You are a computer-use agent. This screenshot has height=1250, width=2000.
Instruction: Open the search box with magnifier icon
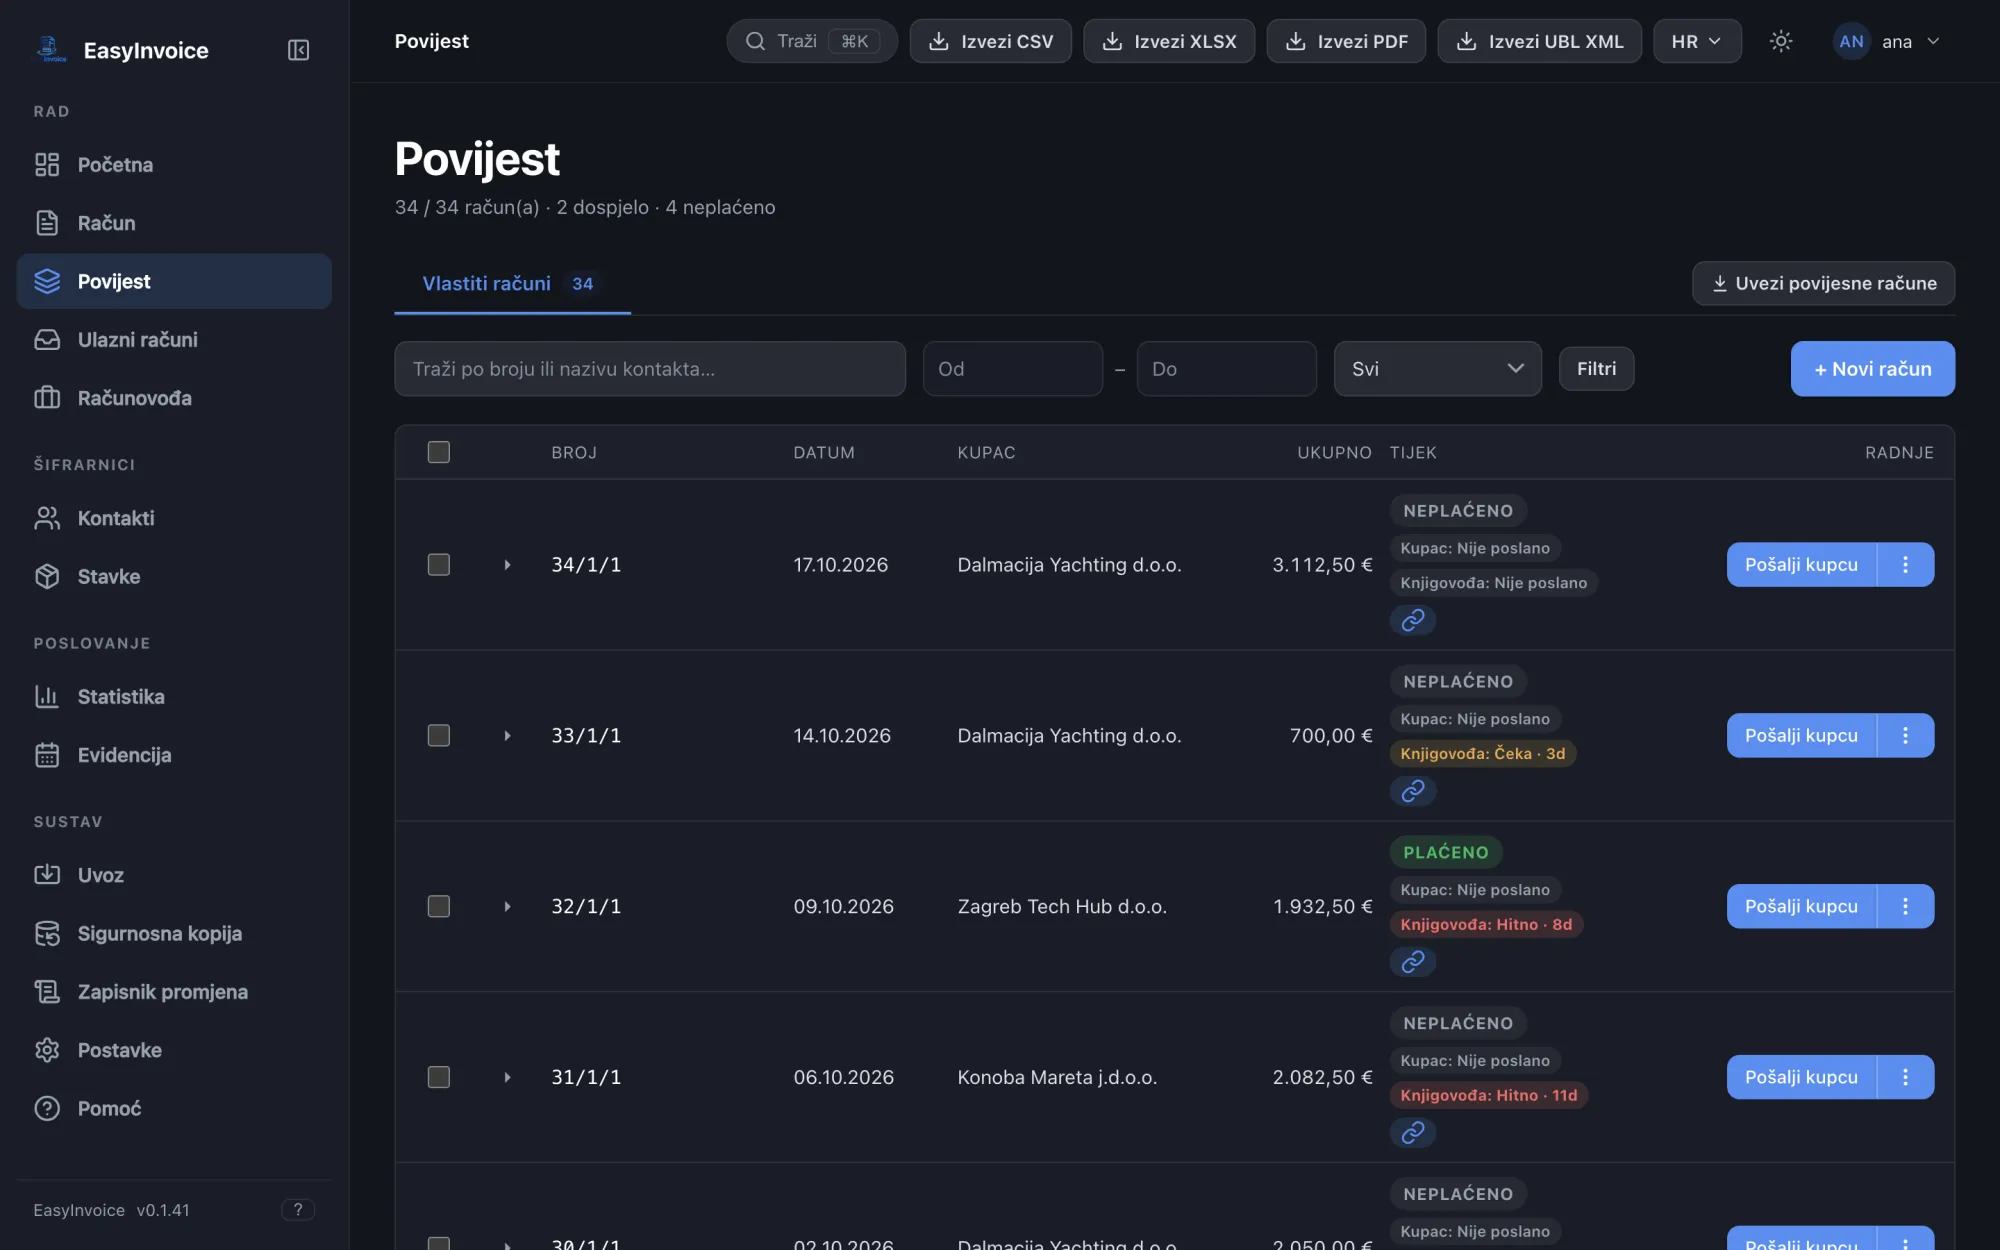click(812, 41)
